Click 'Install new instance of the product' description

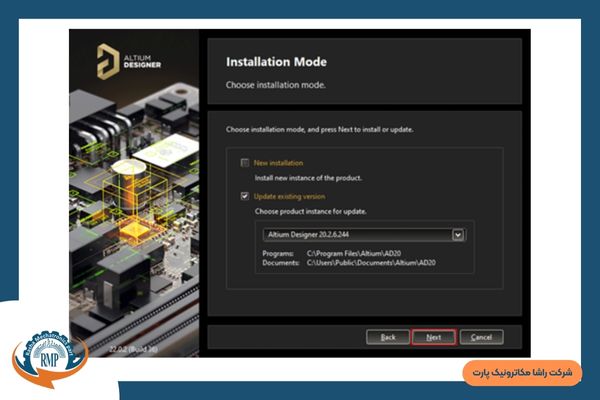(x=308, y=177)
